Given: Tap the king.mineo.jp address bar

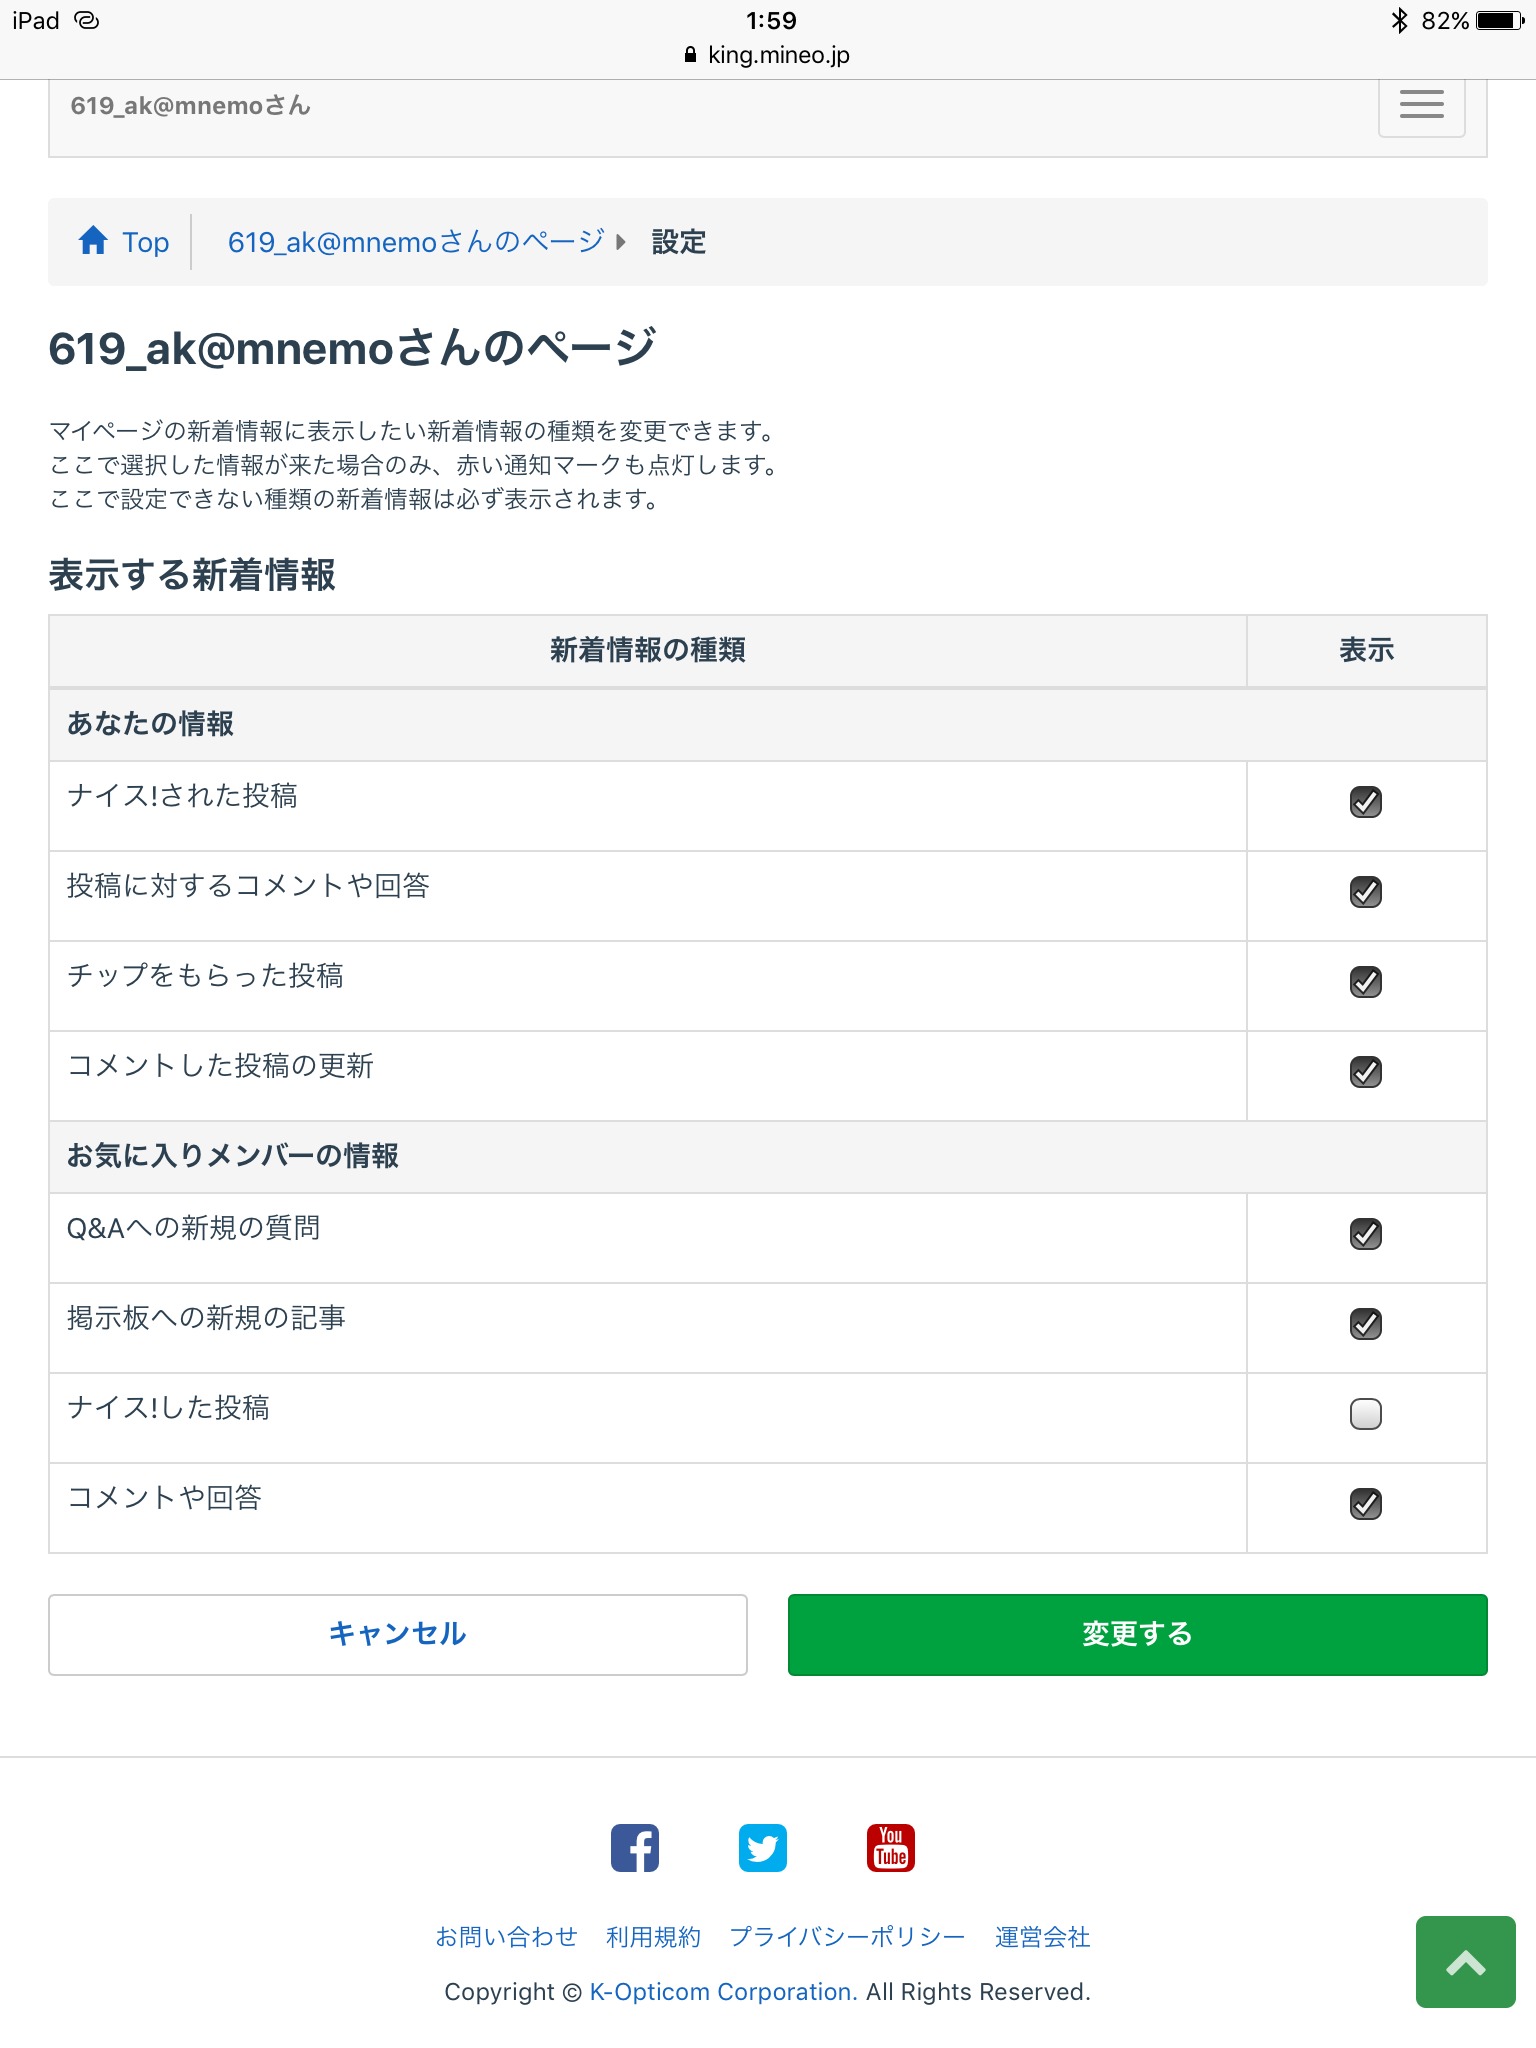Looking at the screenshot, I should click(x=768, y=55).
